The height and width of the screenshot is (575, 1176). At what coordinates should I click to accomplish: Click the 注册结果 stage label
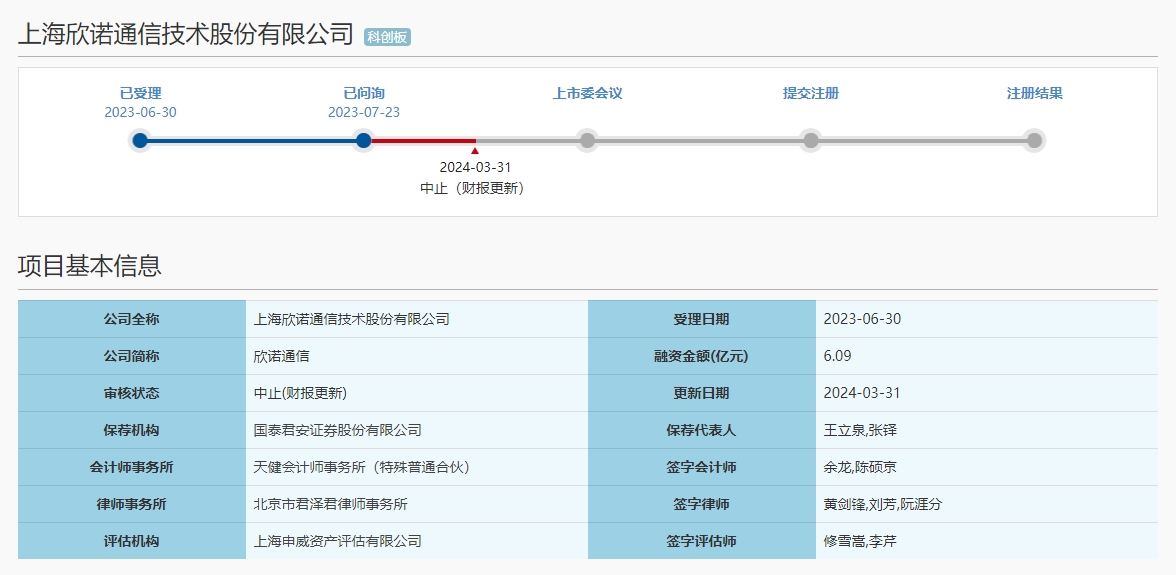tap(1034, 94)
